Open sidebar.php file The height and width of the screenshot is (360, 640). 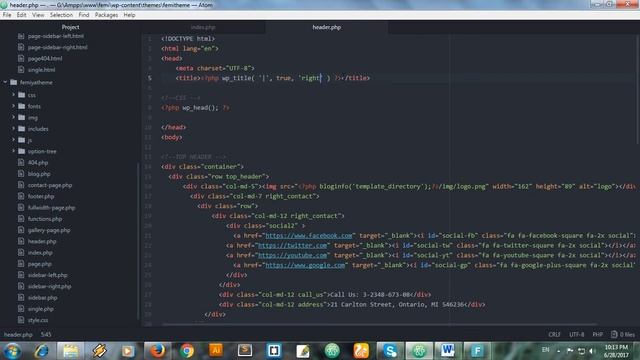pyautogui.click(x=42, y=298)
